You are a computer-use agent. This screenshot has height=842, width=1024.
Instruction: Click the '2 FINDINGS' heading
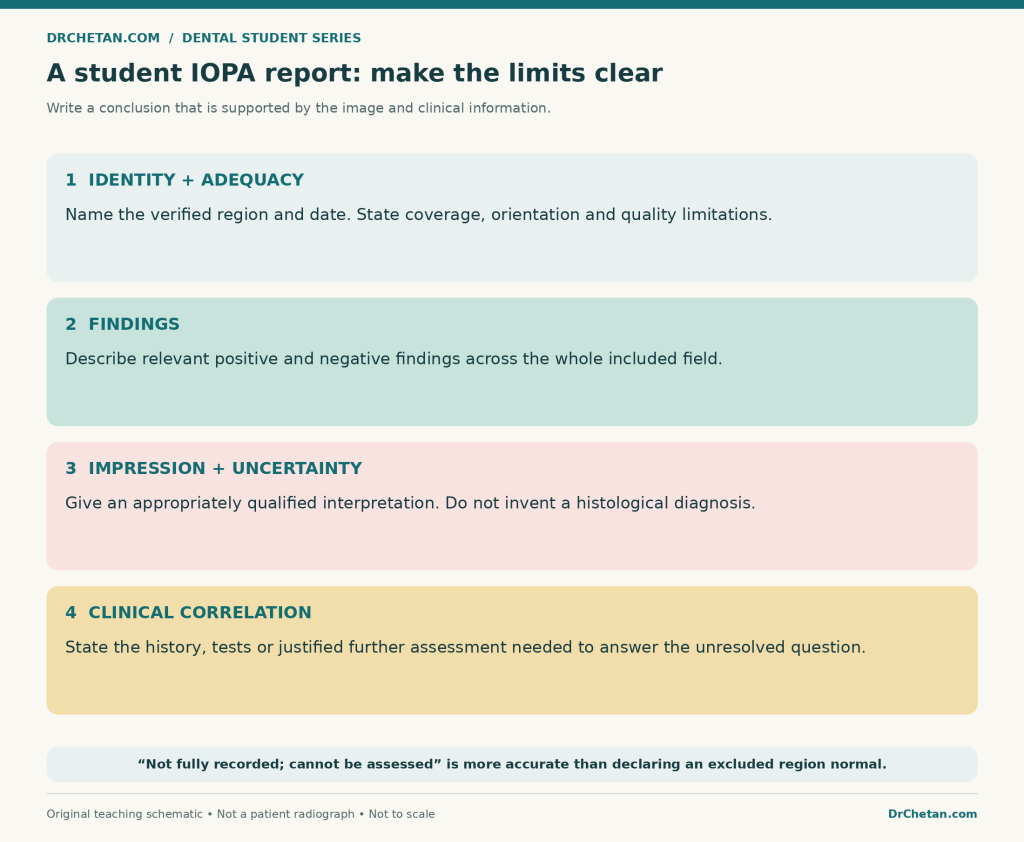[122, 324]
